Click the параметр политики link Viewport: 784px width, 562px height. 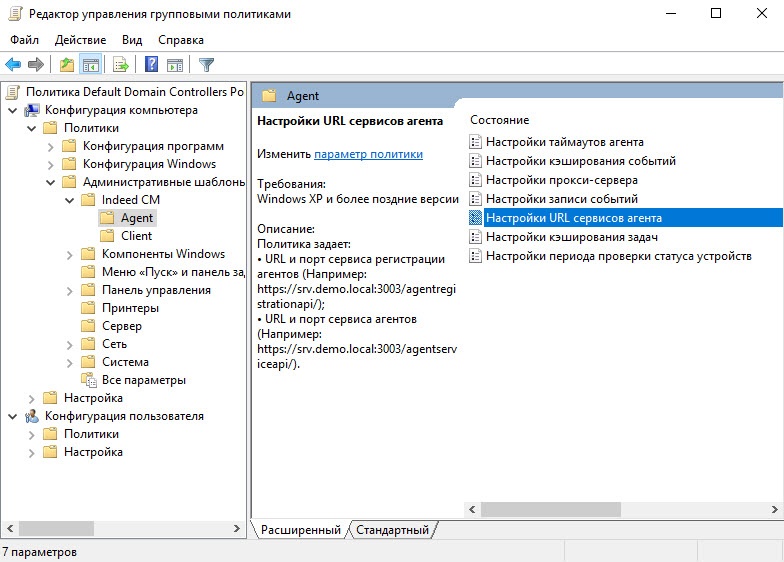368,154
